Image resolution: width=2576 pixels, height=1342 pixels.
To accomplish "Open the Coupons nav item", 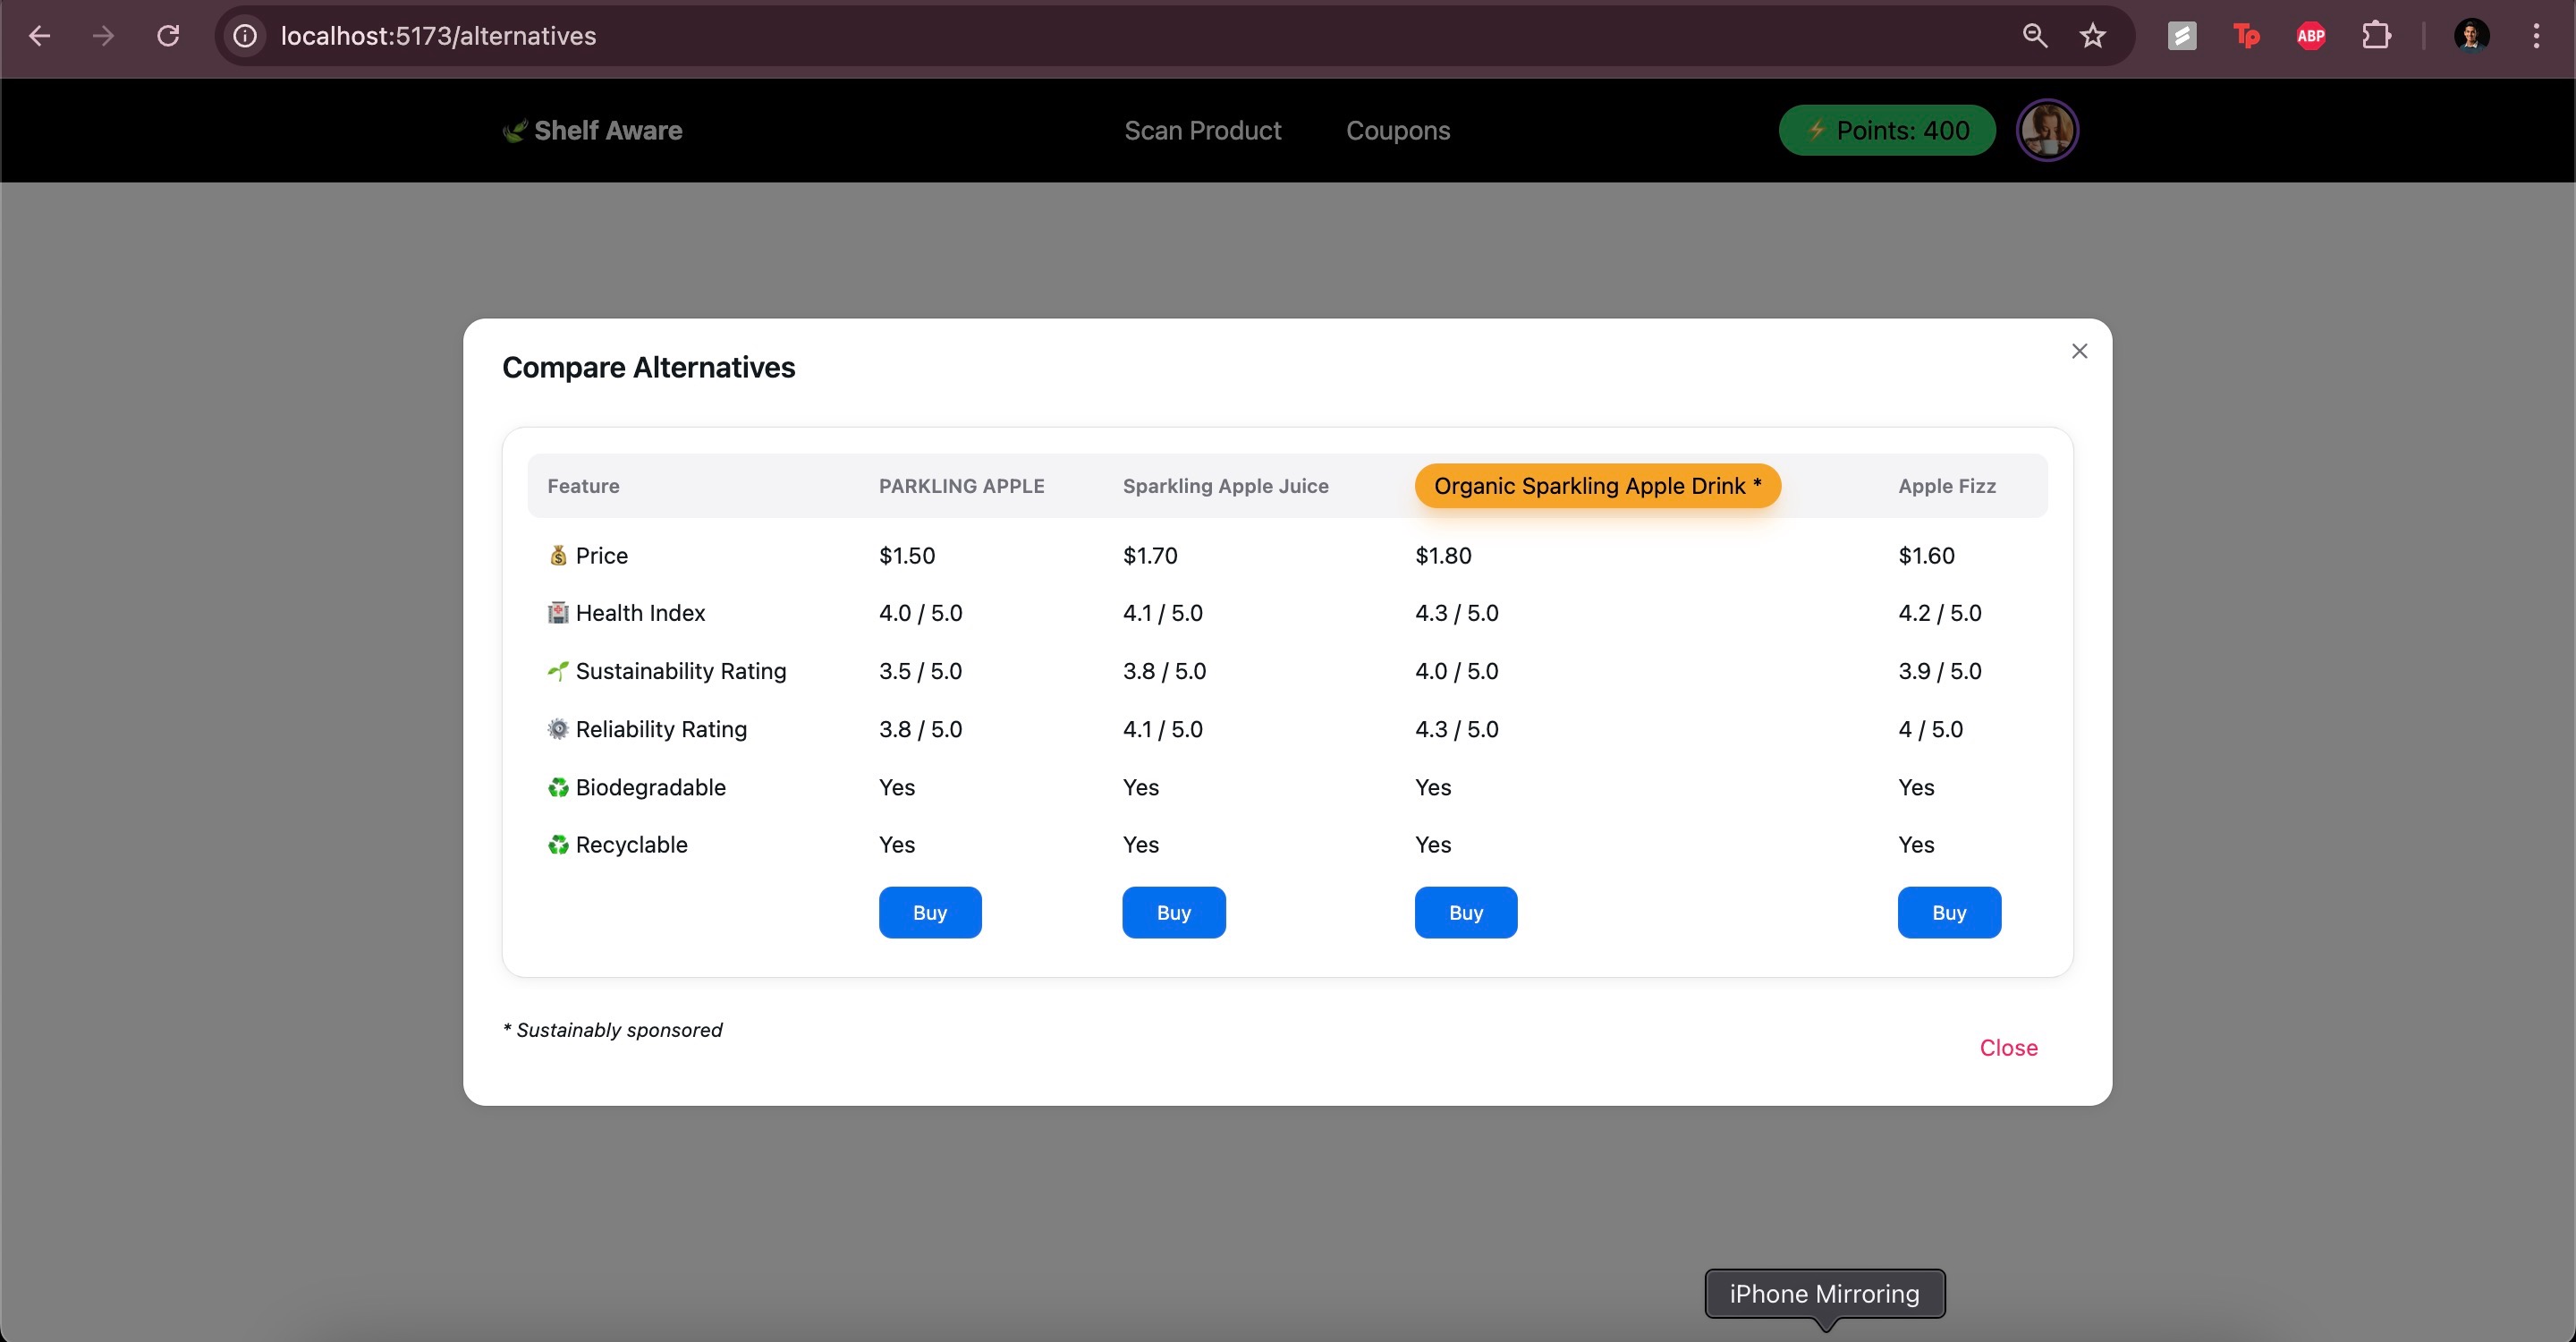I will tap(1397, 130).
